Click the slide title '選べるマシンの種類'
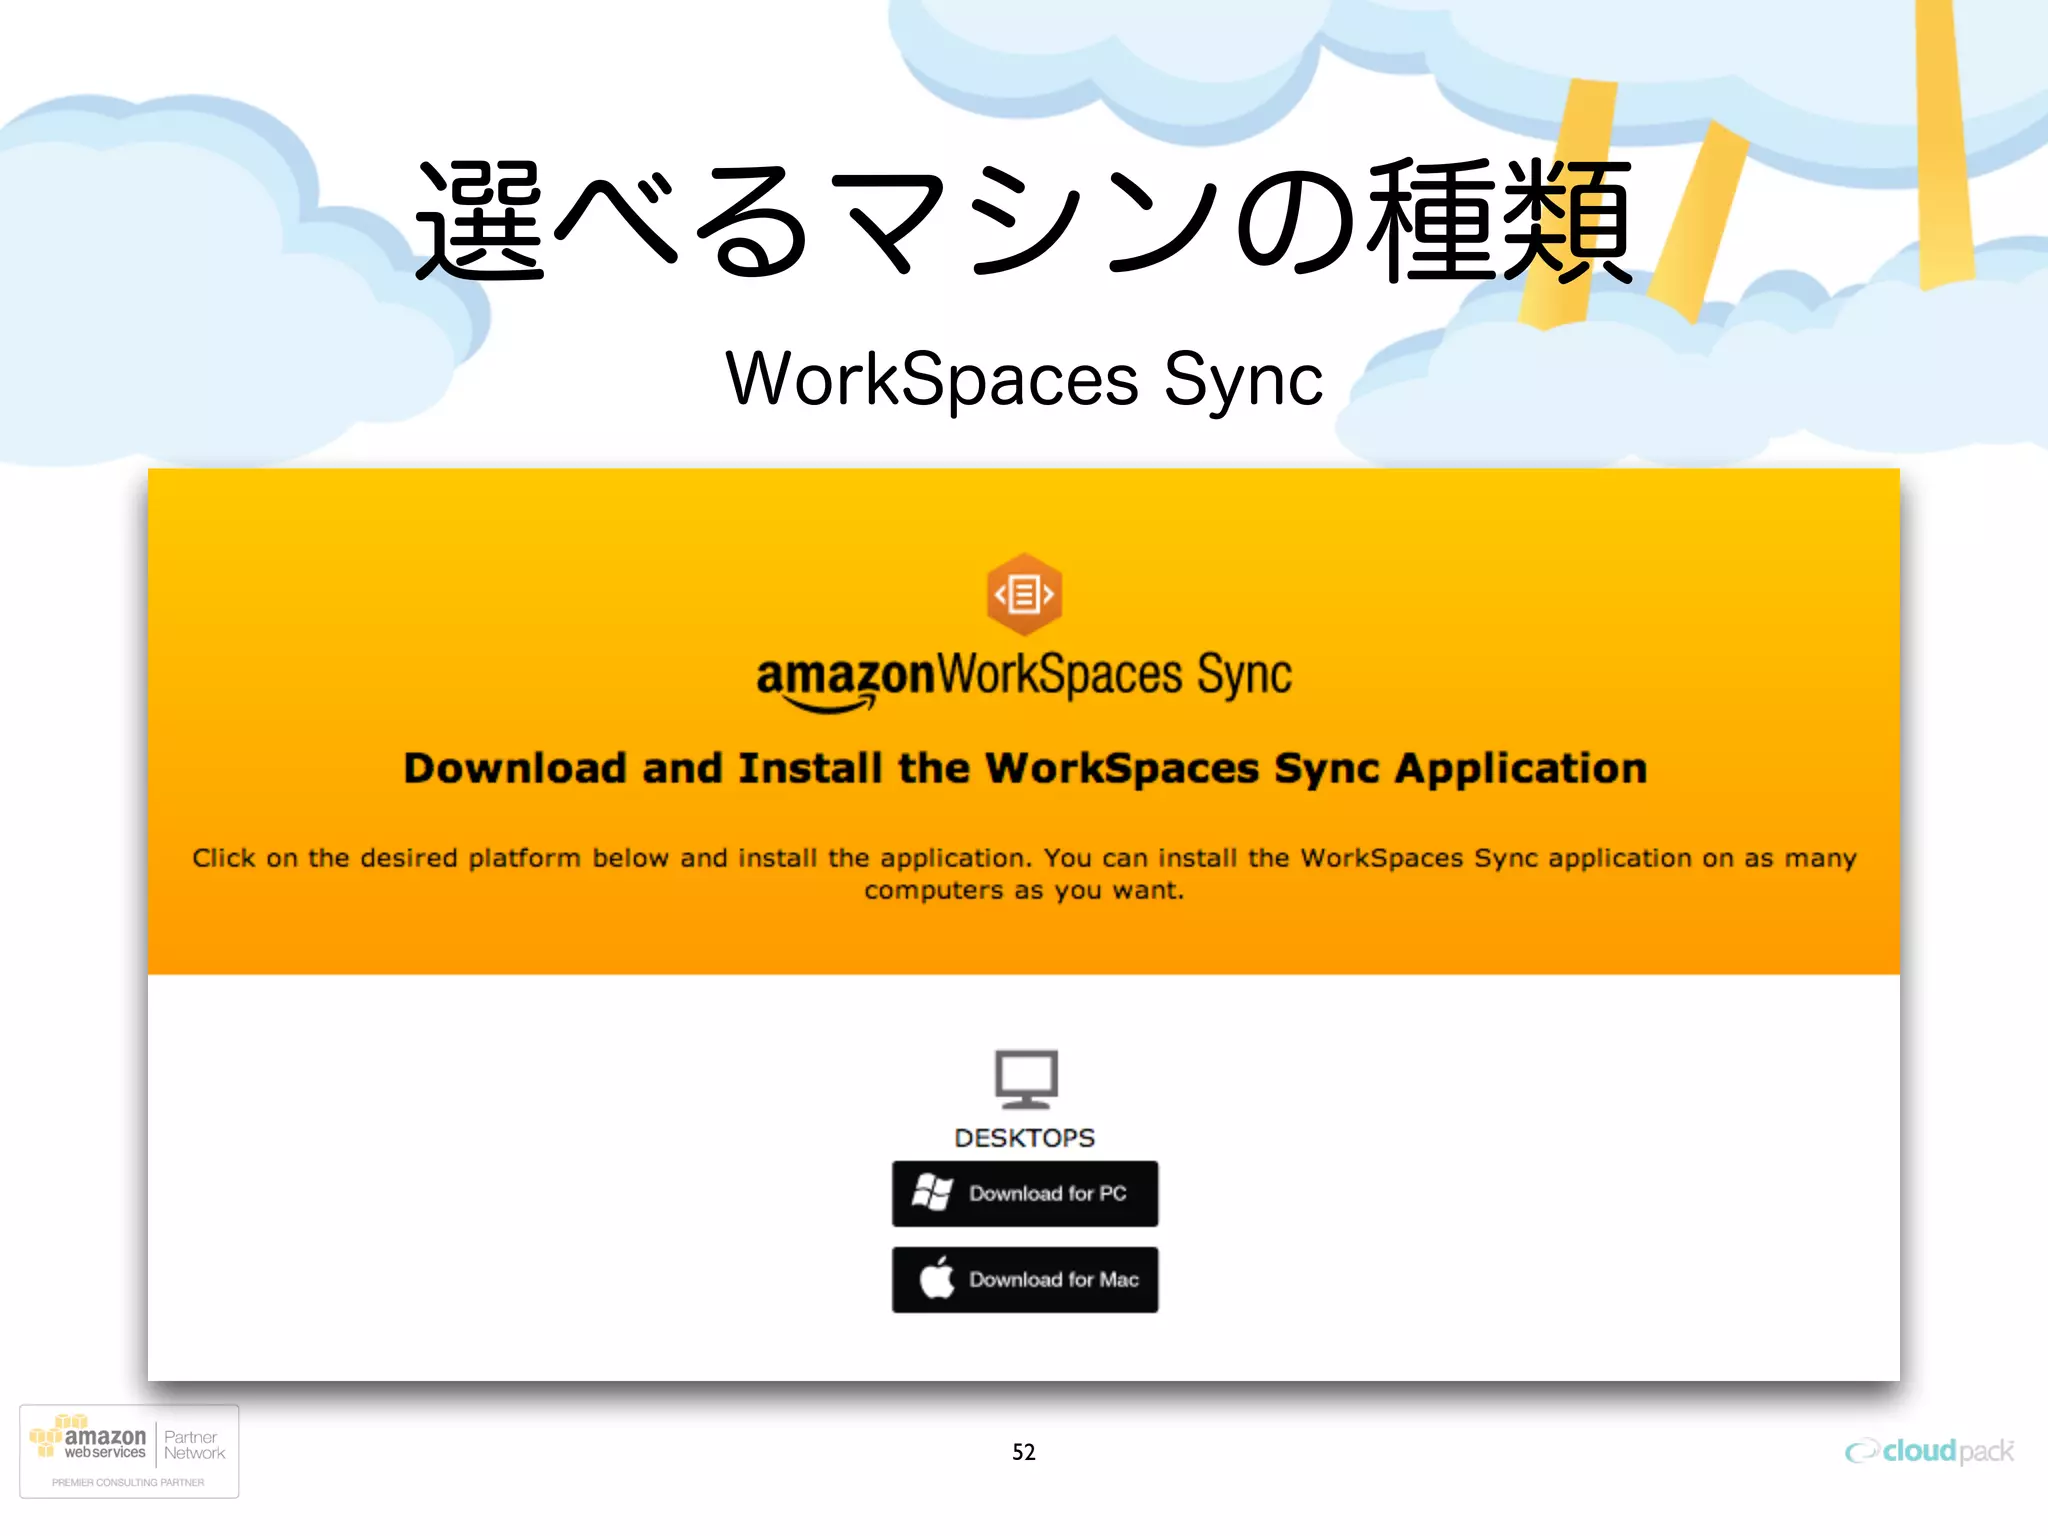2048x1536 pixels. click(x=1024, y=220)
